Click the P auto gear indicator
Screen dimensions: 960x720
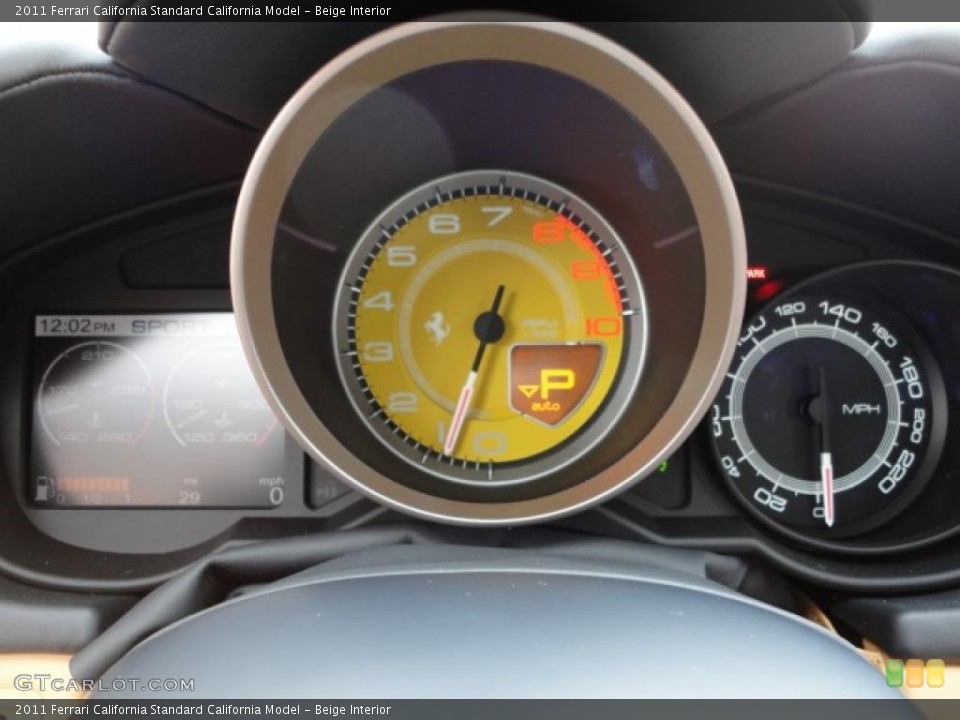tap(555, 384)
